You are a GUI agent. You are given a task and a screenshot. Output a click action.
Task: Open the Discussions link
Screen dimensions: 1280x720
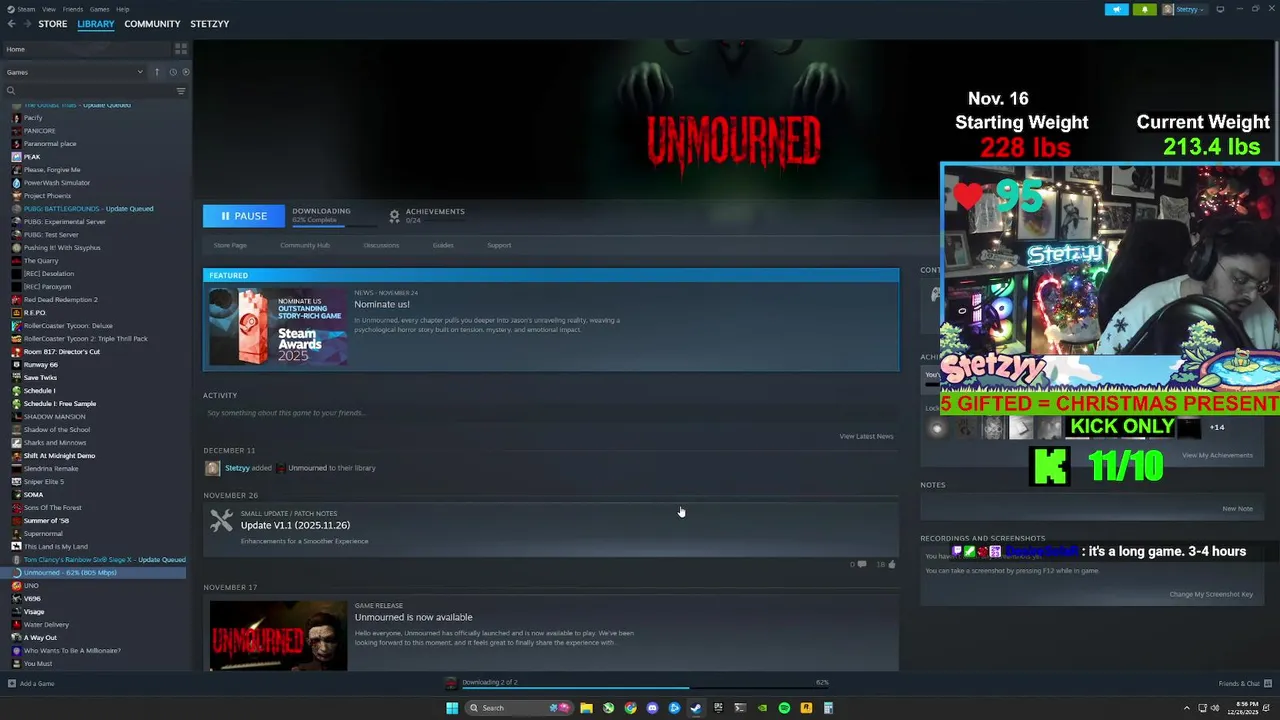tap(381, 245)
